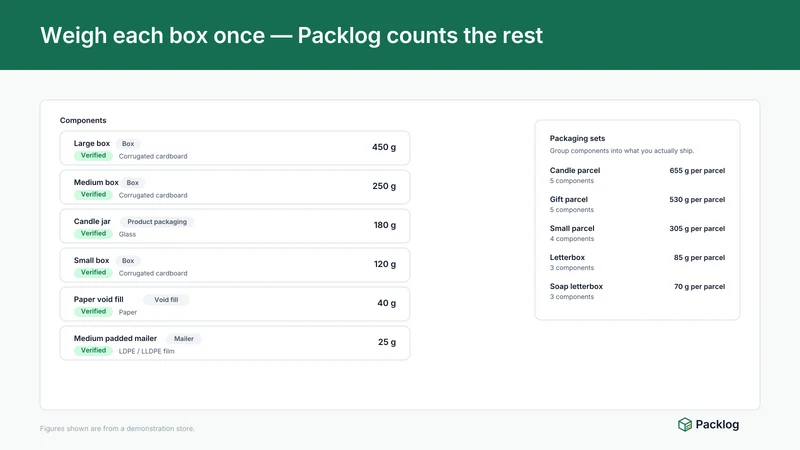Click the 530 g per parcel value

click(697, 200)
